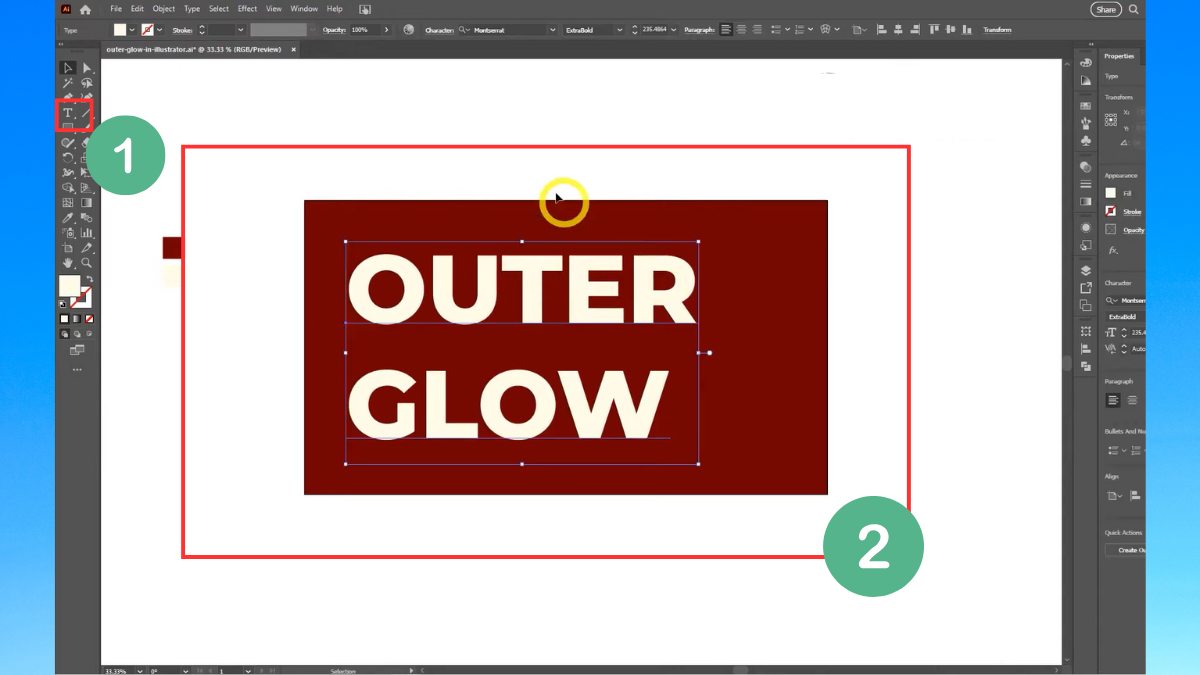This screenshot has height=675, width=1200.
Task: Select the Artboard tool
Action: (x=67, y=247)
